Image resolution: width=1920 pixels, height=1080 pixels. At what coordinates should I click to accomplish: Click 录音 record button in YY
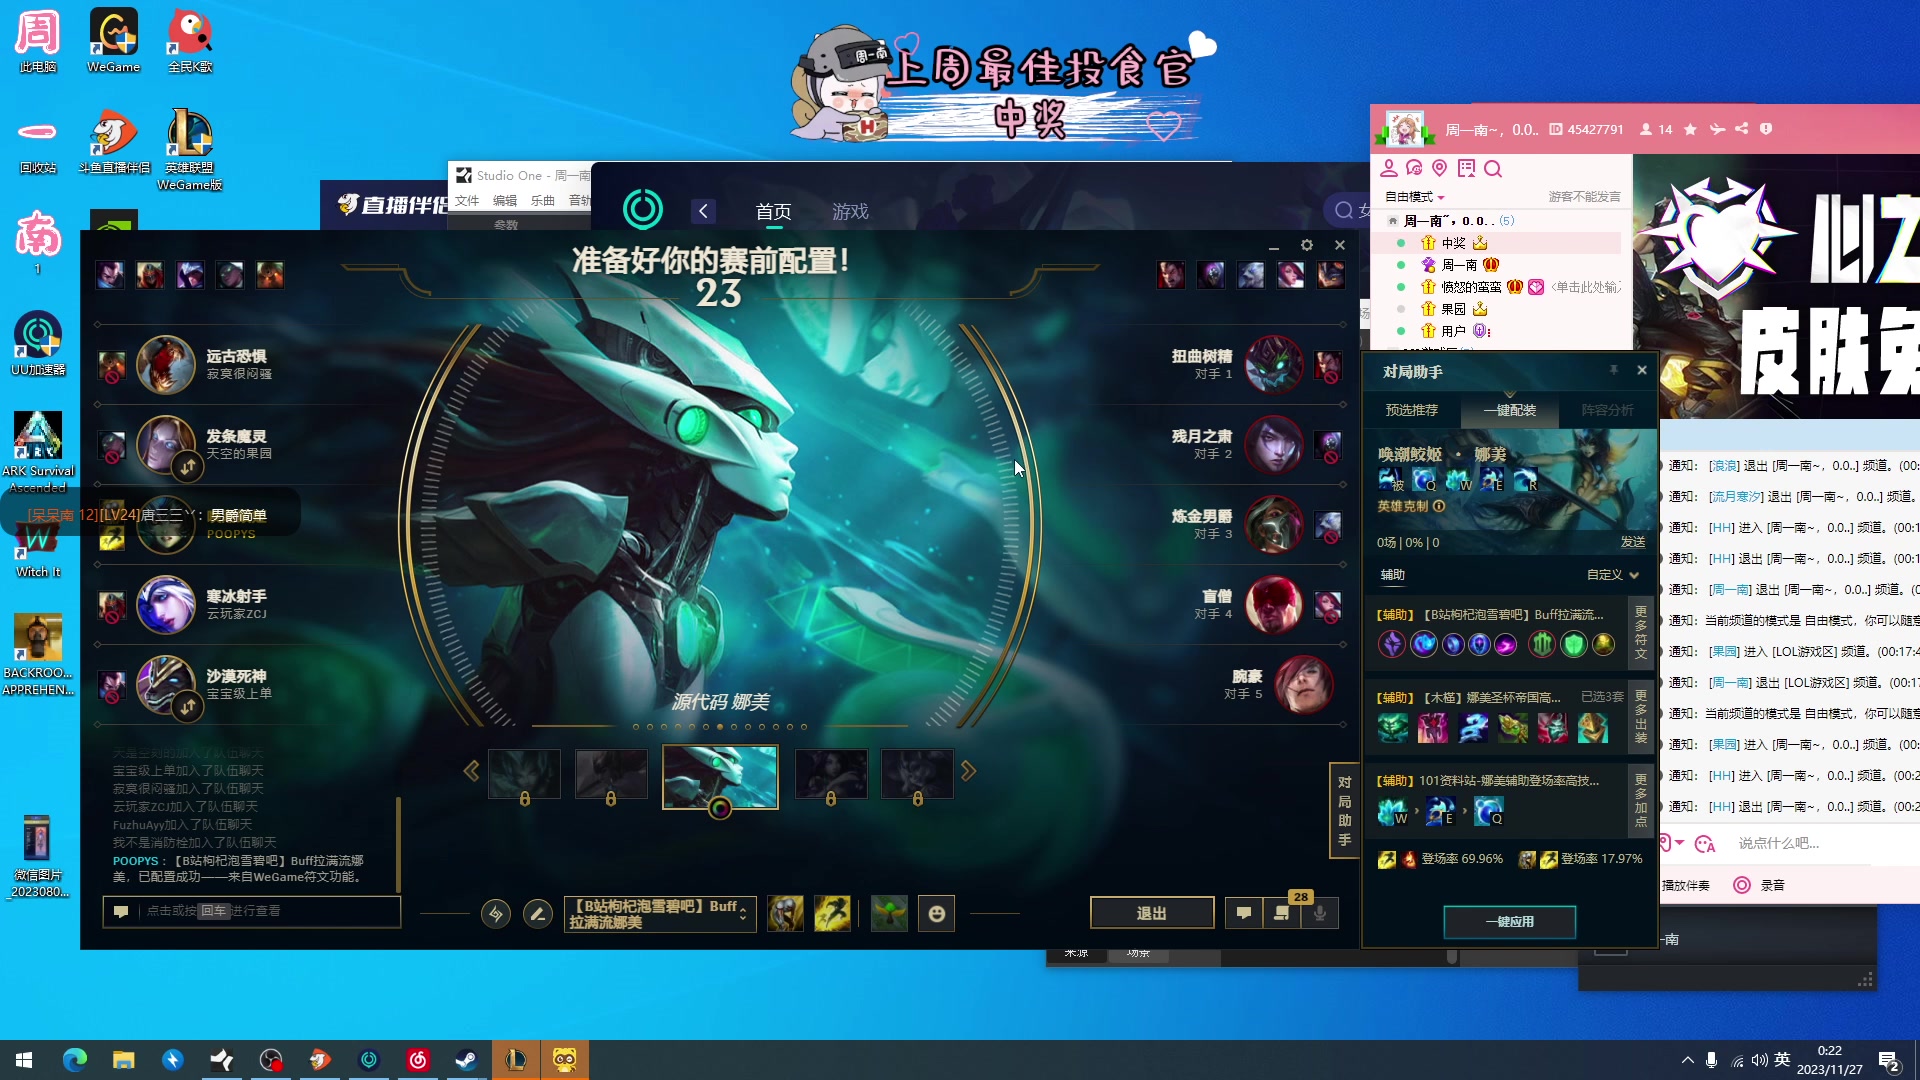click(x=1760, y=885)
